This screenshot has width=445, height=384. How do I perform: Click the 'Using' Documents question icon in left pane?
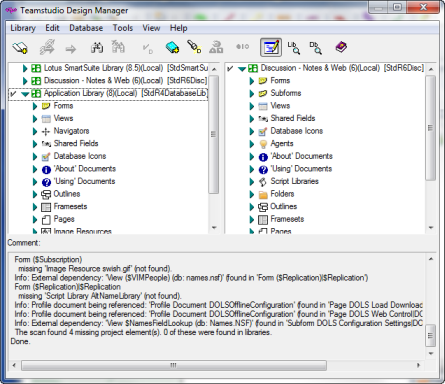click(x=46, y=182)
